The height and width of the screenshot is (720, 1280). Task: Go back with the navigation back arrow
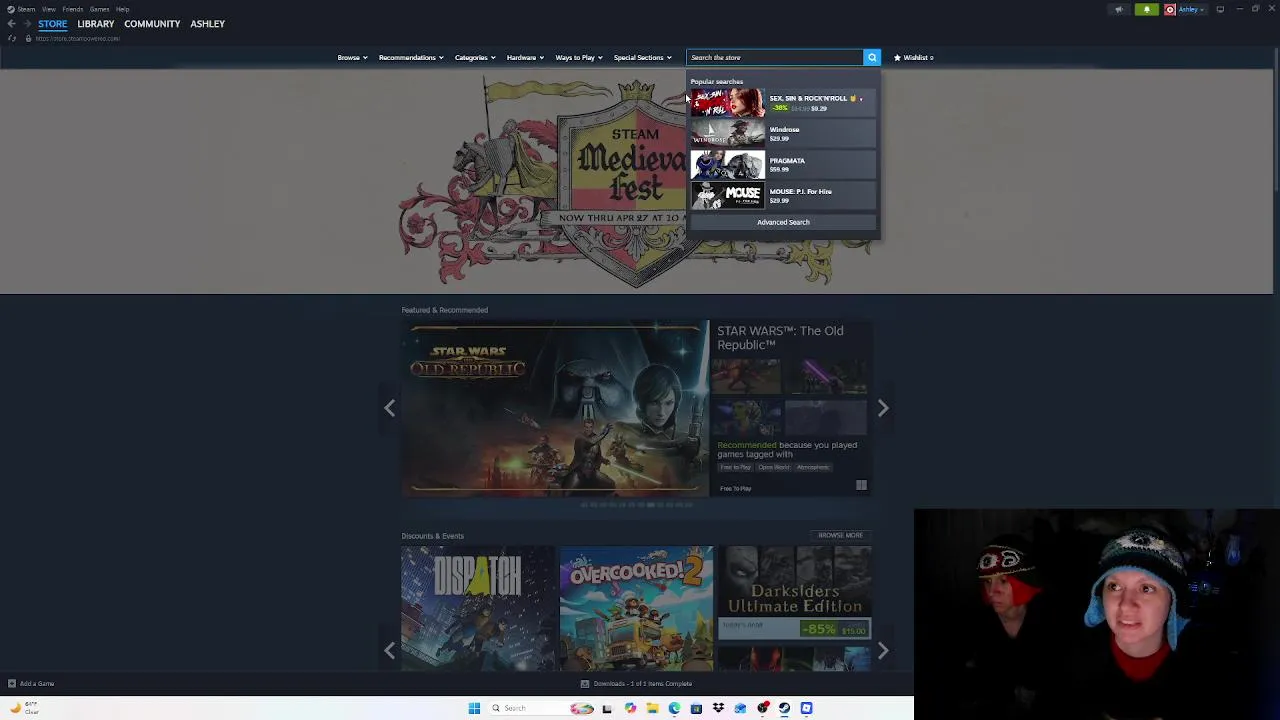pos(11,23)
